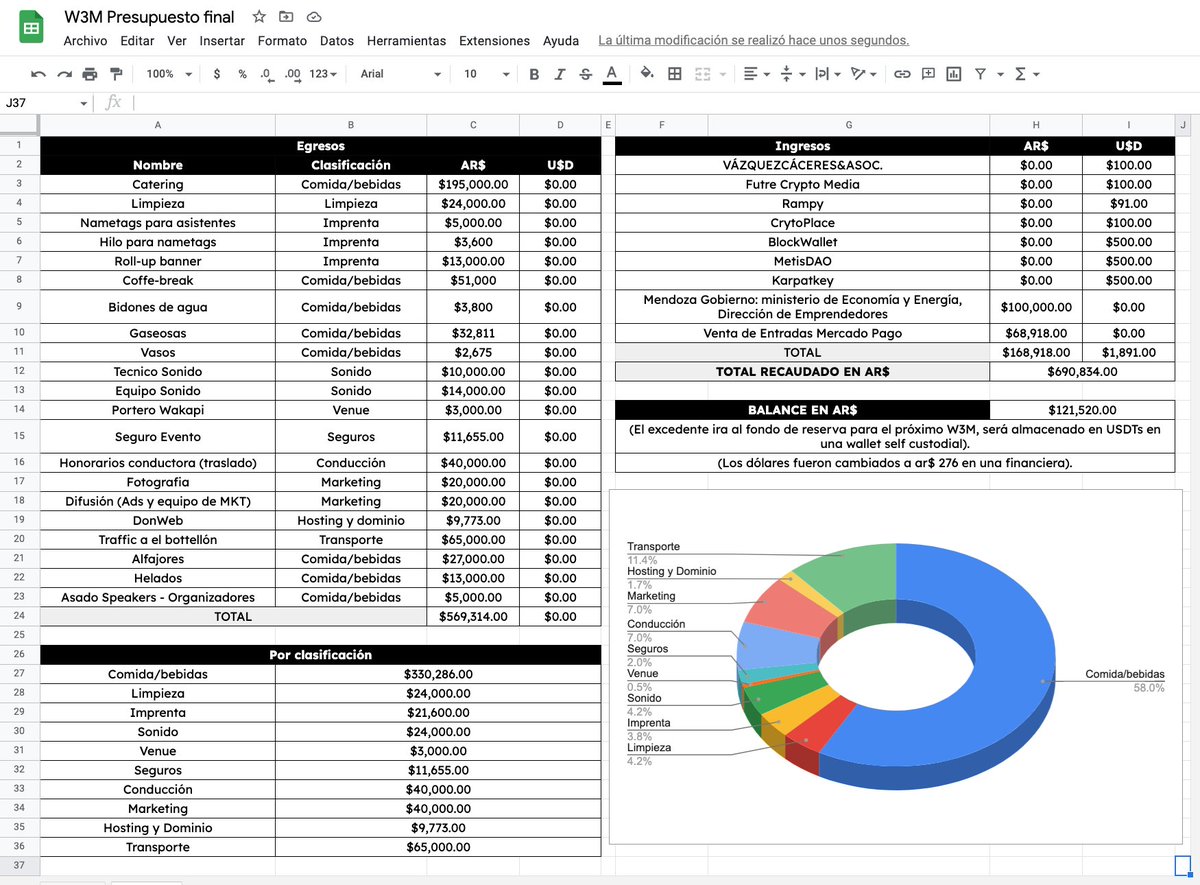This screenshot has height=885, width=1200.
Task: Undo the last action
Action: pos(39,74)
